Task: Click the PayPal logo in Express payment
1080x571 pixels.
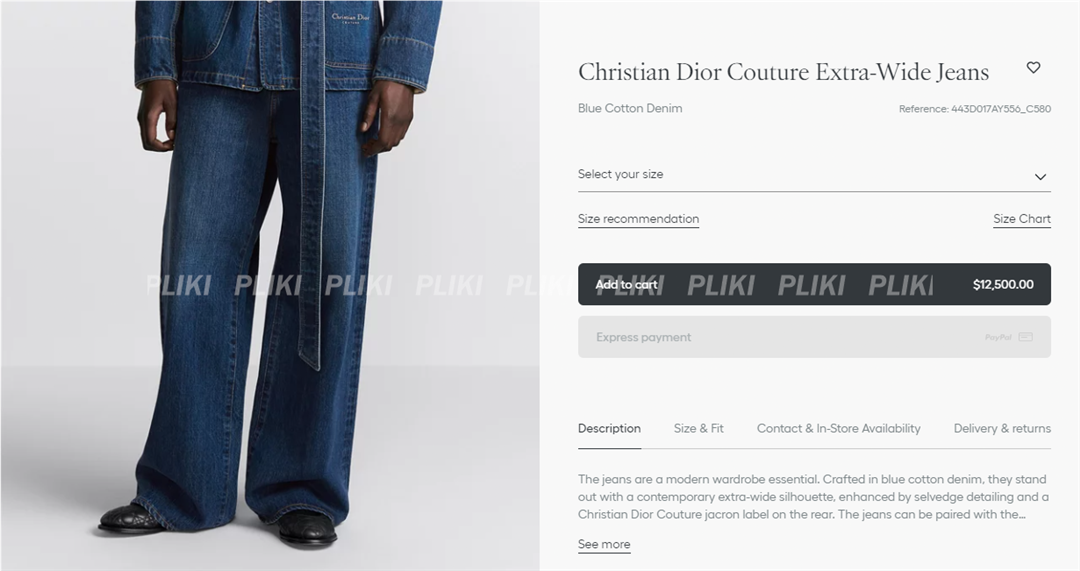Action: (998, 338)
